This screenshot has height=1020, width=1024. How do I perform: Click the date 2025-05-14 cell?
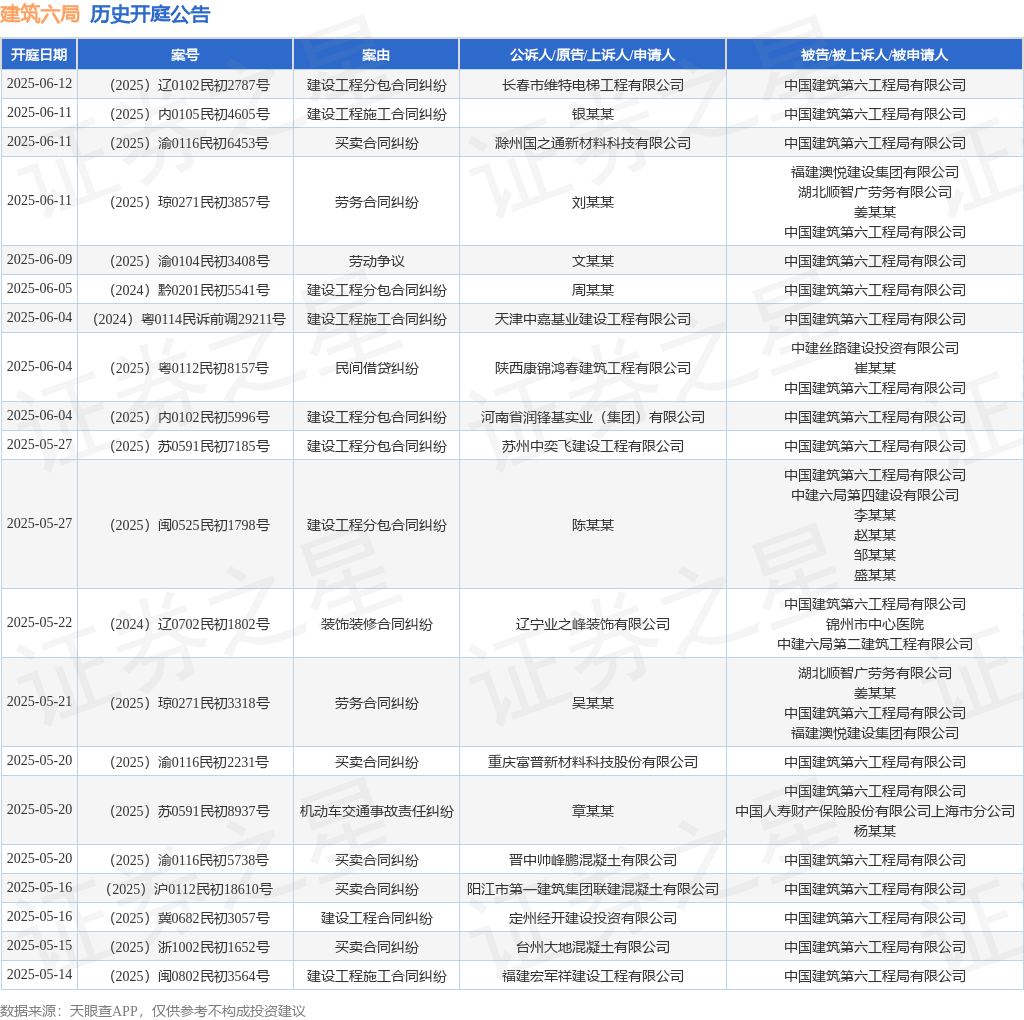39,975
